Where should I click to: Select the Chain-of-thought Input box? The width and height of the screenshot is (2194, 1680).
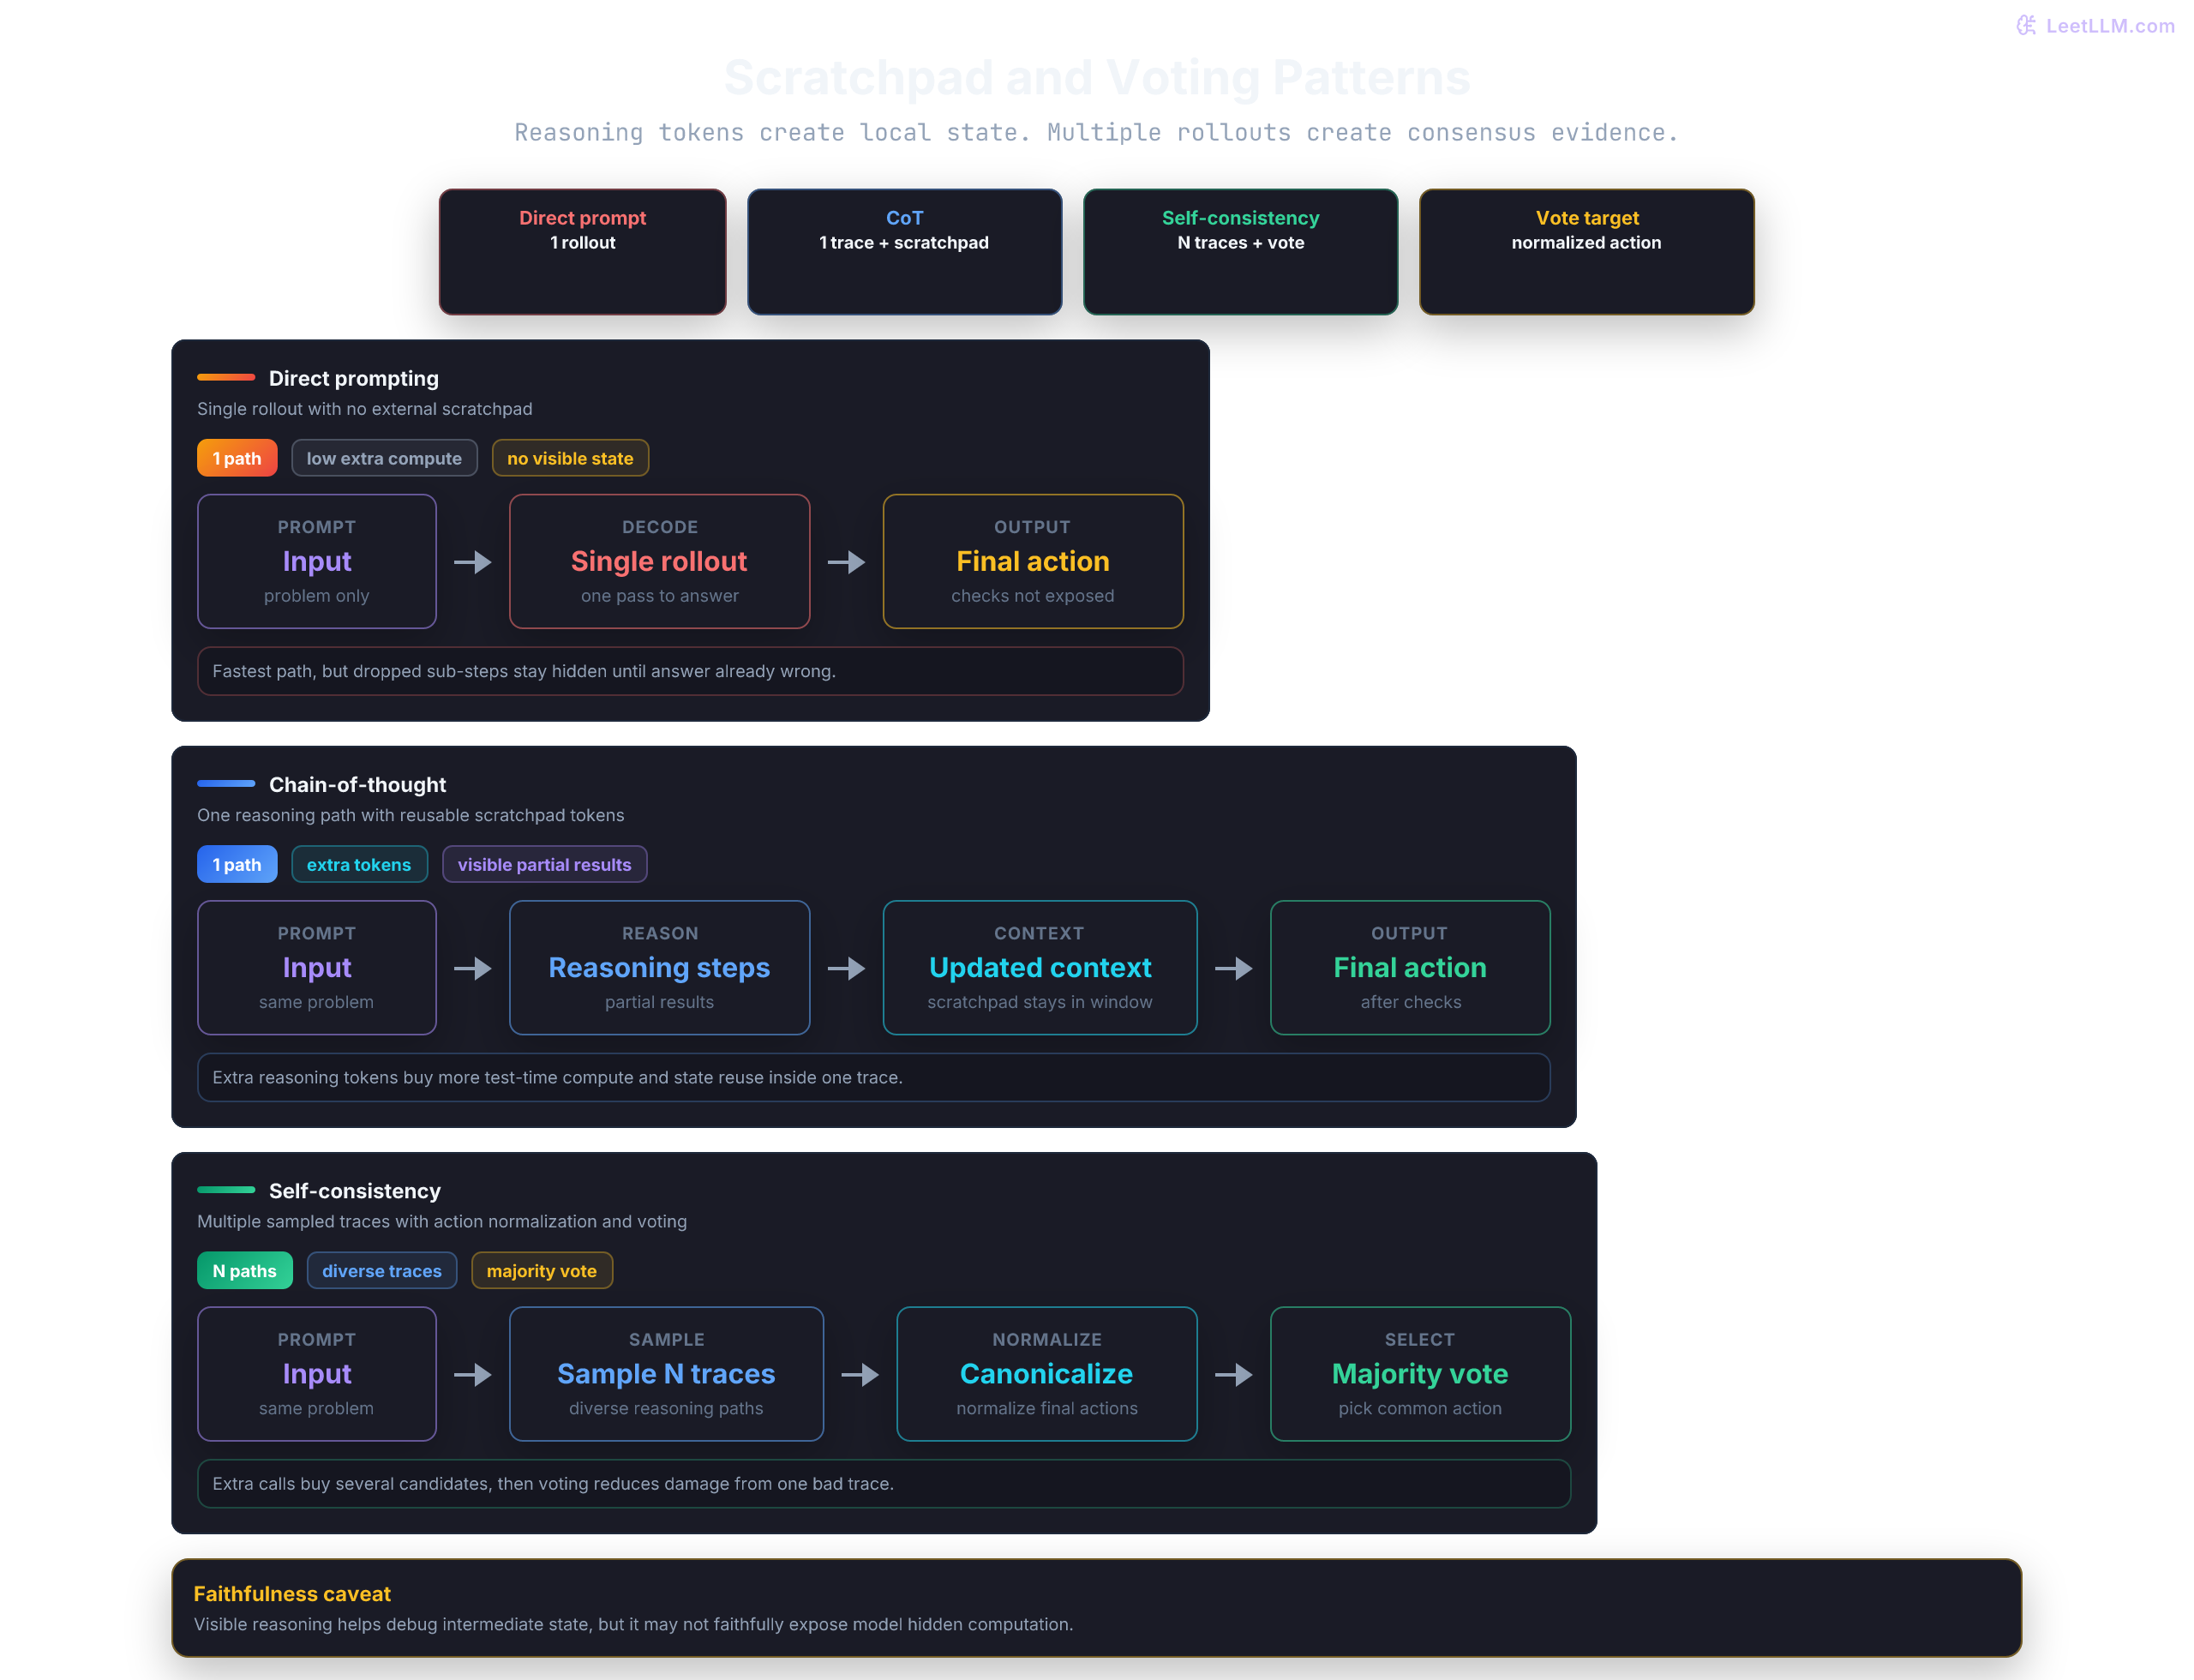317,967
